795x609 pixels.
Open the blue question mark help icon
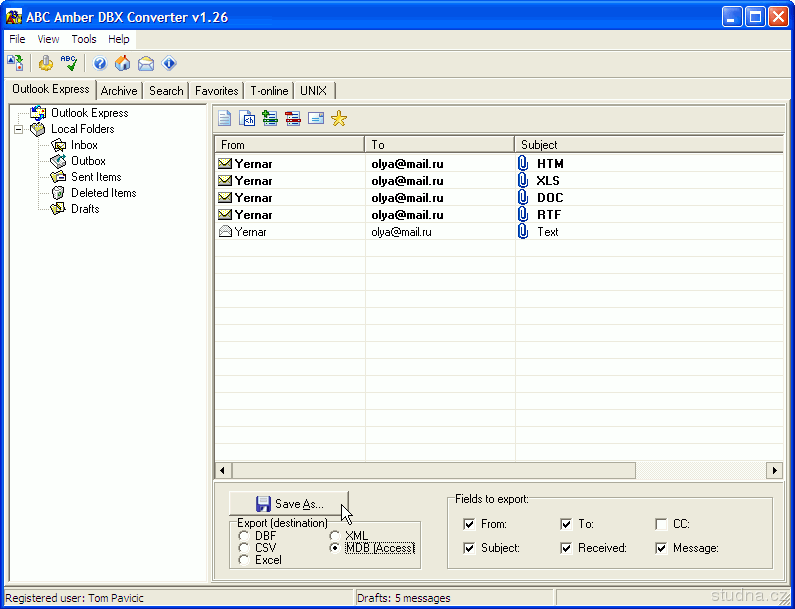coord(100,64)
